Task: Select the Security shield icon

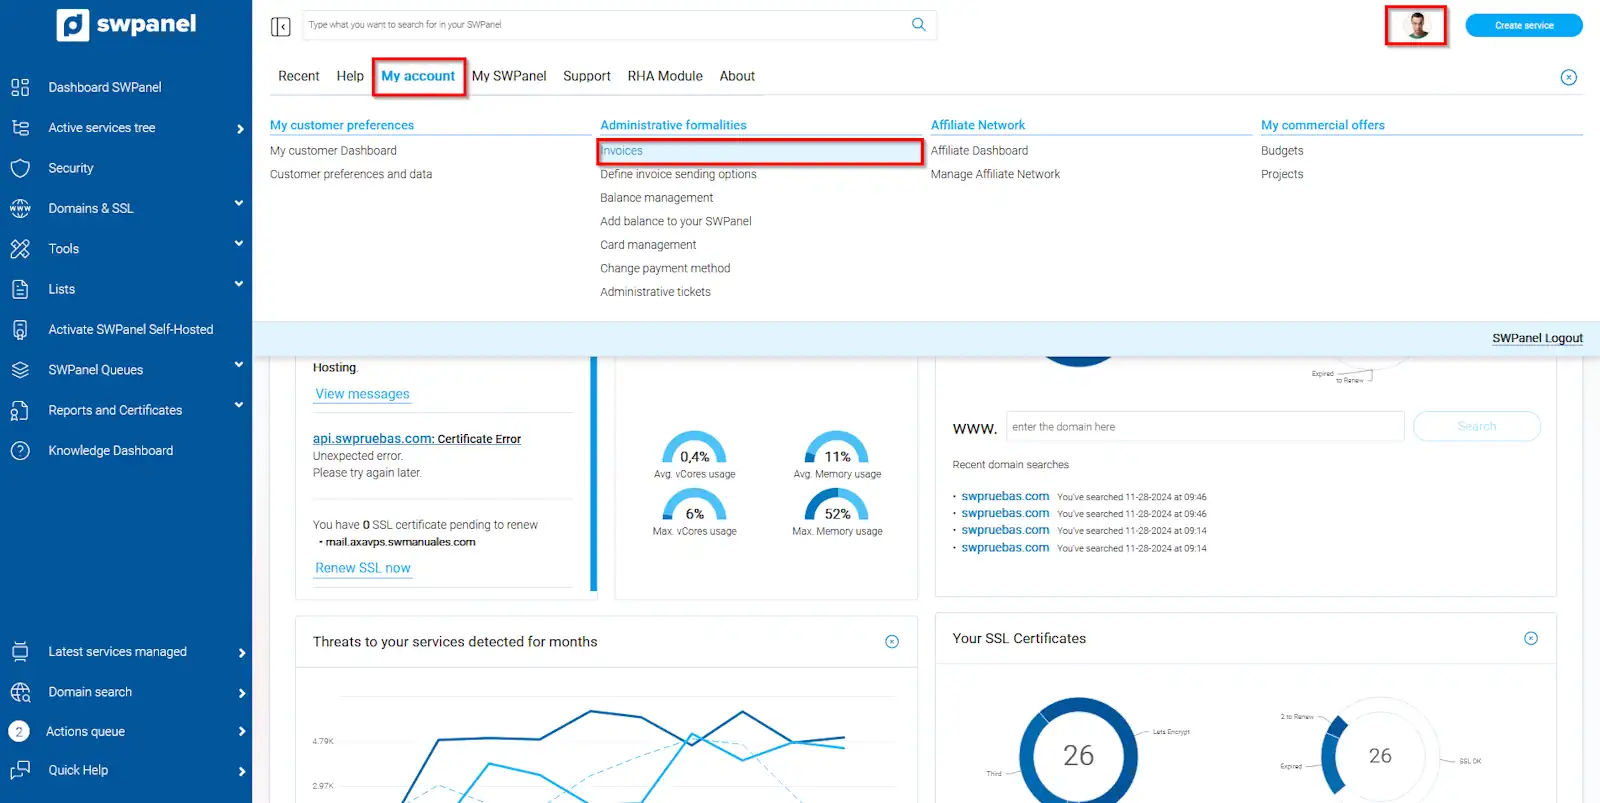Action: coord(20,168)
